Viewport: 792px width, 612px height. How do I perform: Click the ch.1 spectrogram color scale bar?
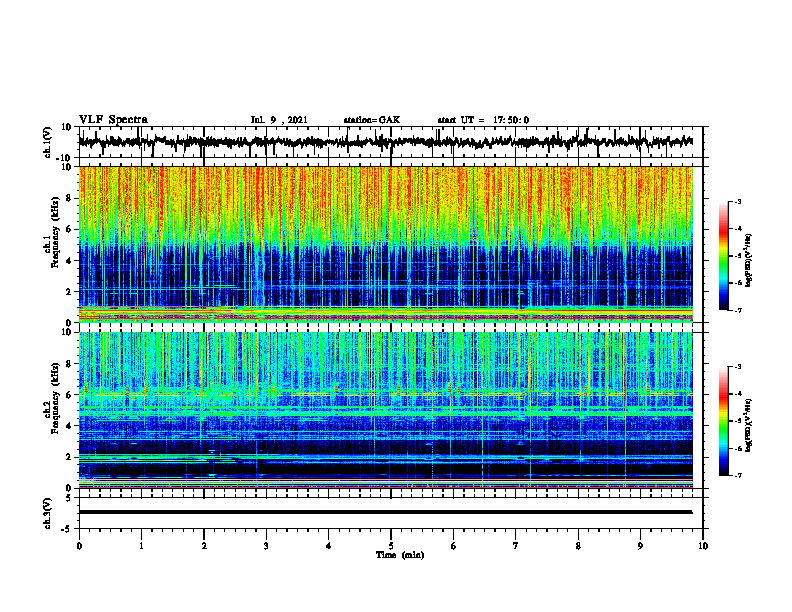pyautogui.click(x=723, y=256)
